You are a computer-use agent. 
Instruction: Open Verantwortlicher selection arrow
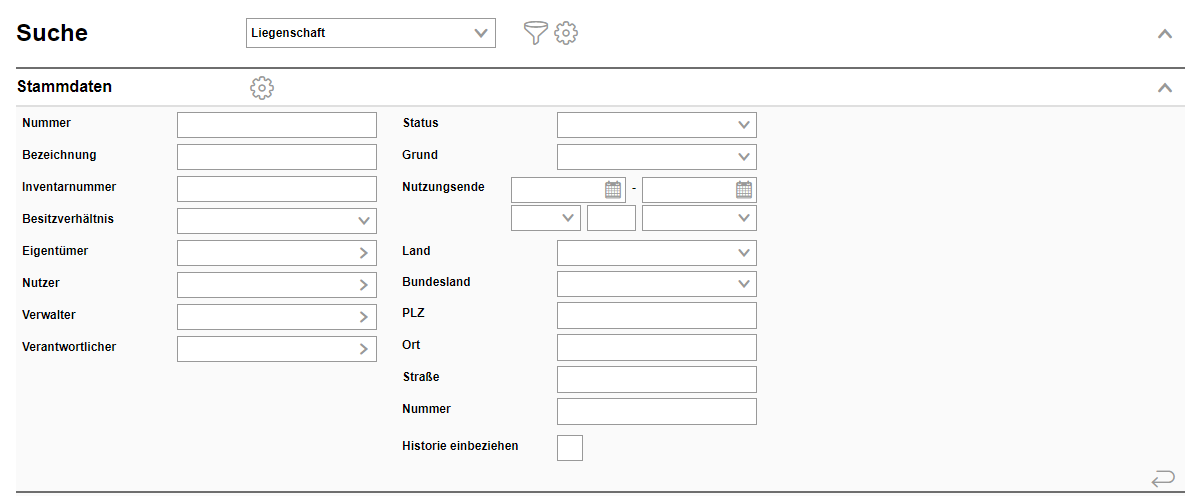(363, 348)
